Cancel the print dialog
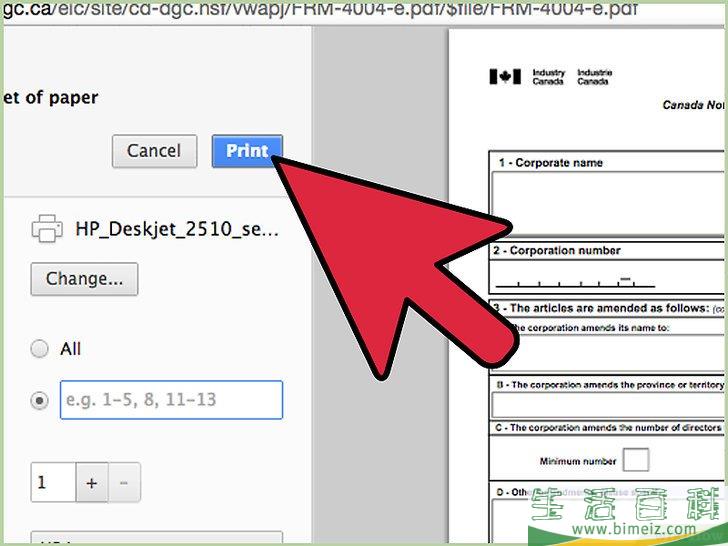The image size is (728, 546). pyautogui.click(x=154, y=151)
